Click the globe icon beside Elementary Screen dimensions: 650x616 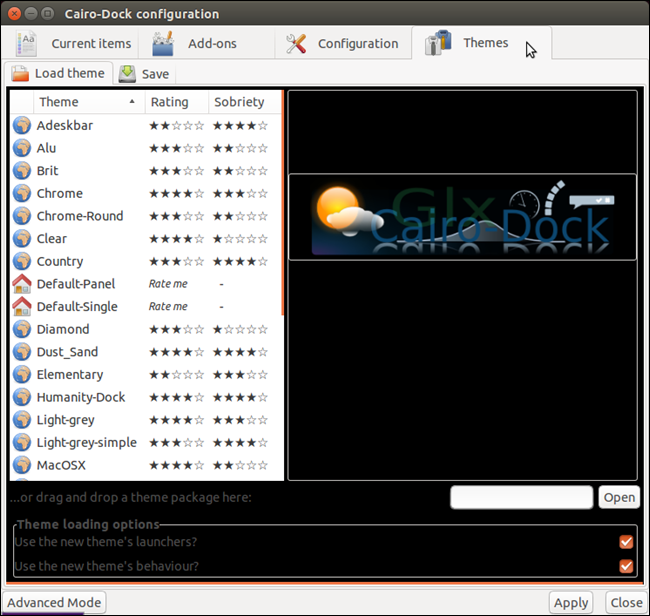22,374
